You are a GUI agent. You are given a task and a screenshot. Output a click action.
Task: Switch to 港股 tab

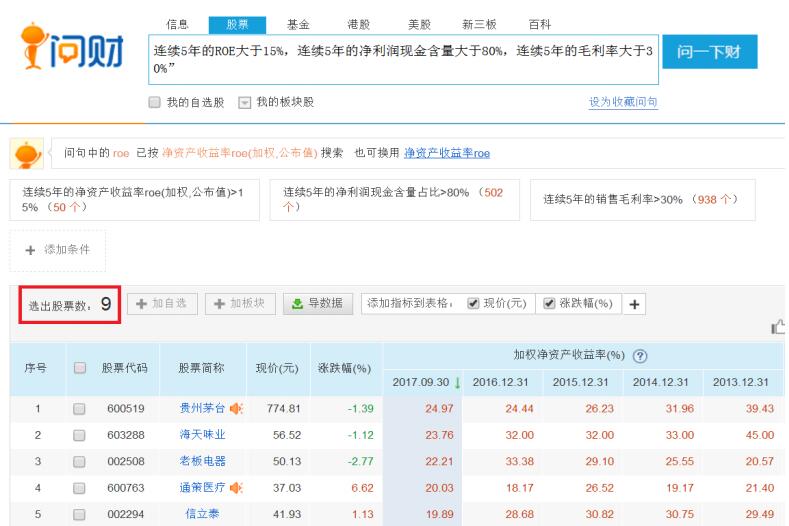click(x=358, y=24)
